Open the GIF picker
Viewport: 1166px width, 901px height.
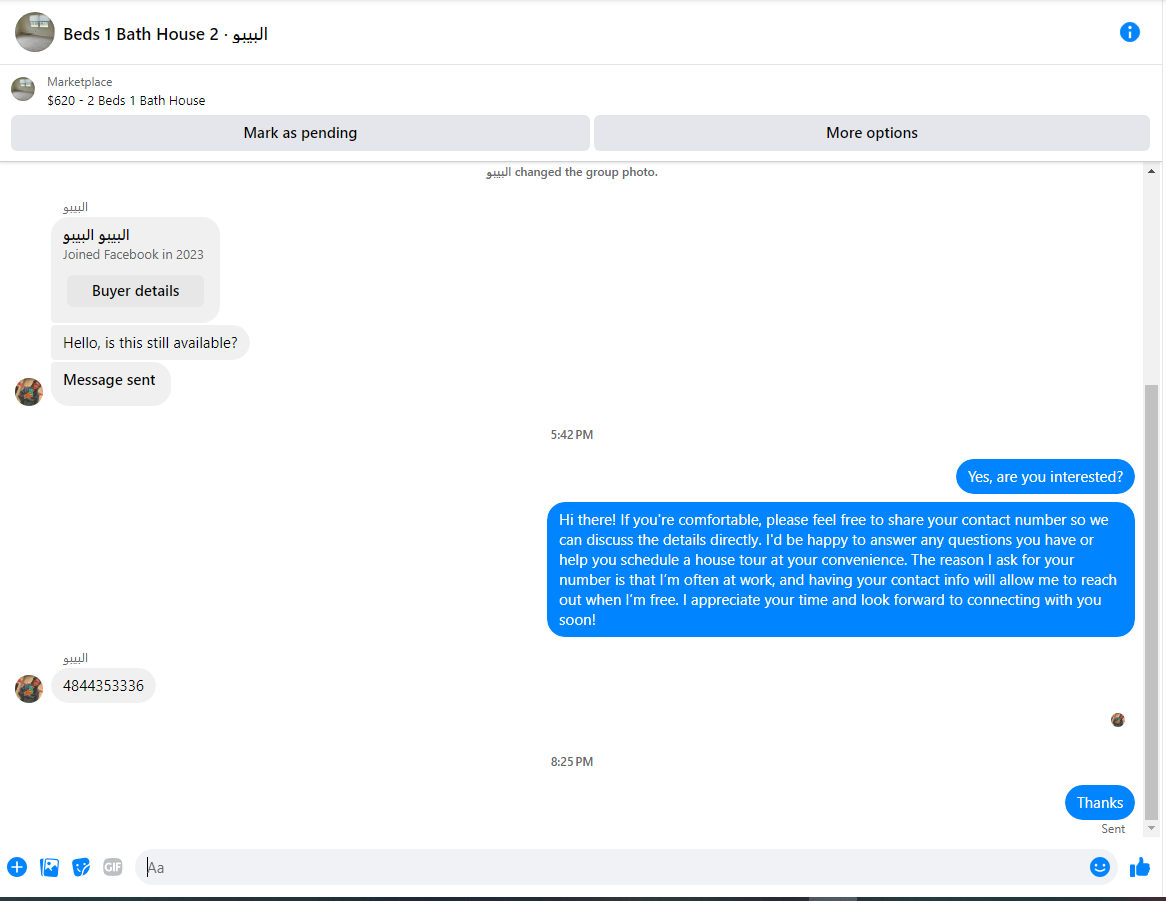coord(112,867)
